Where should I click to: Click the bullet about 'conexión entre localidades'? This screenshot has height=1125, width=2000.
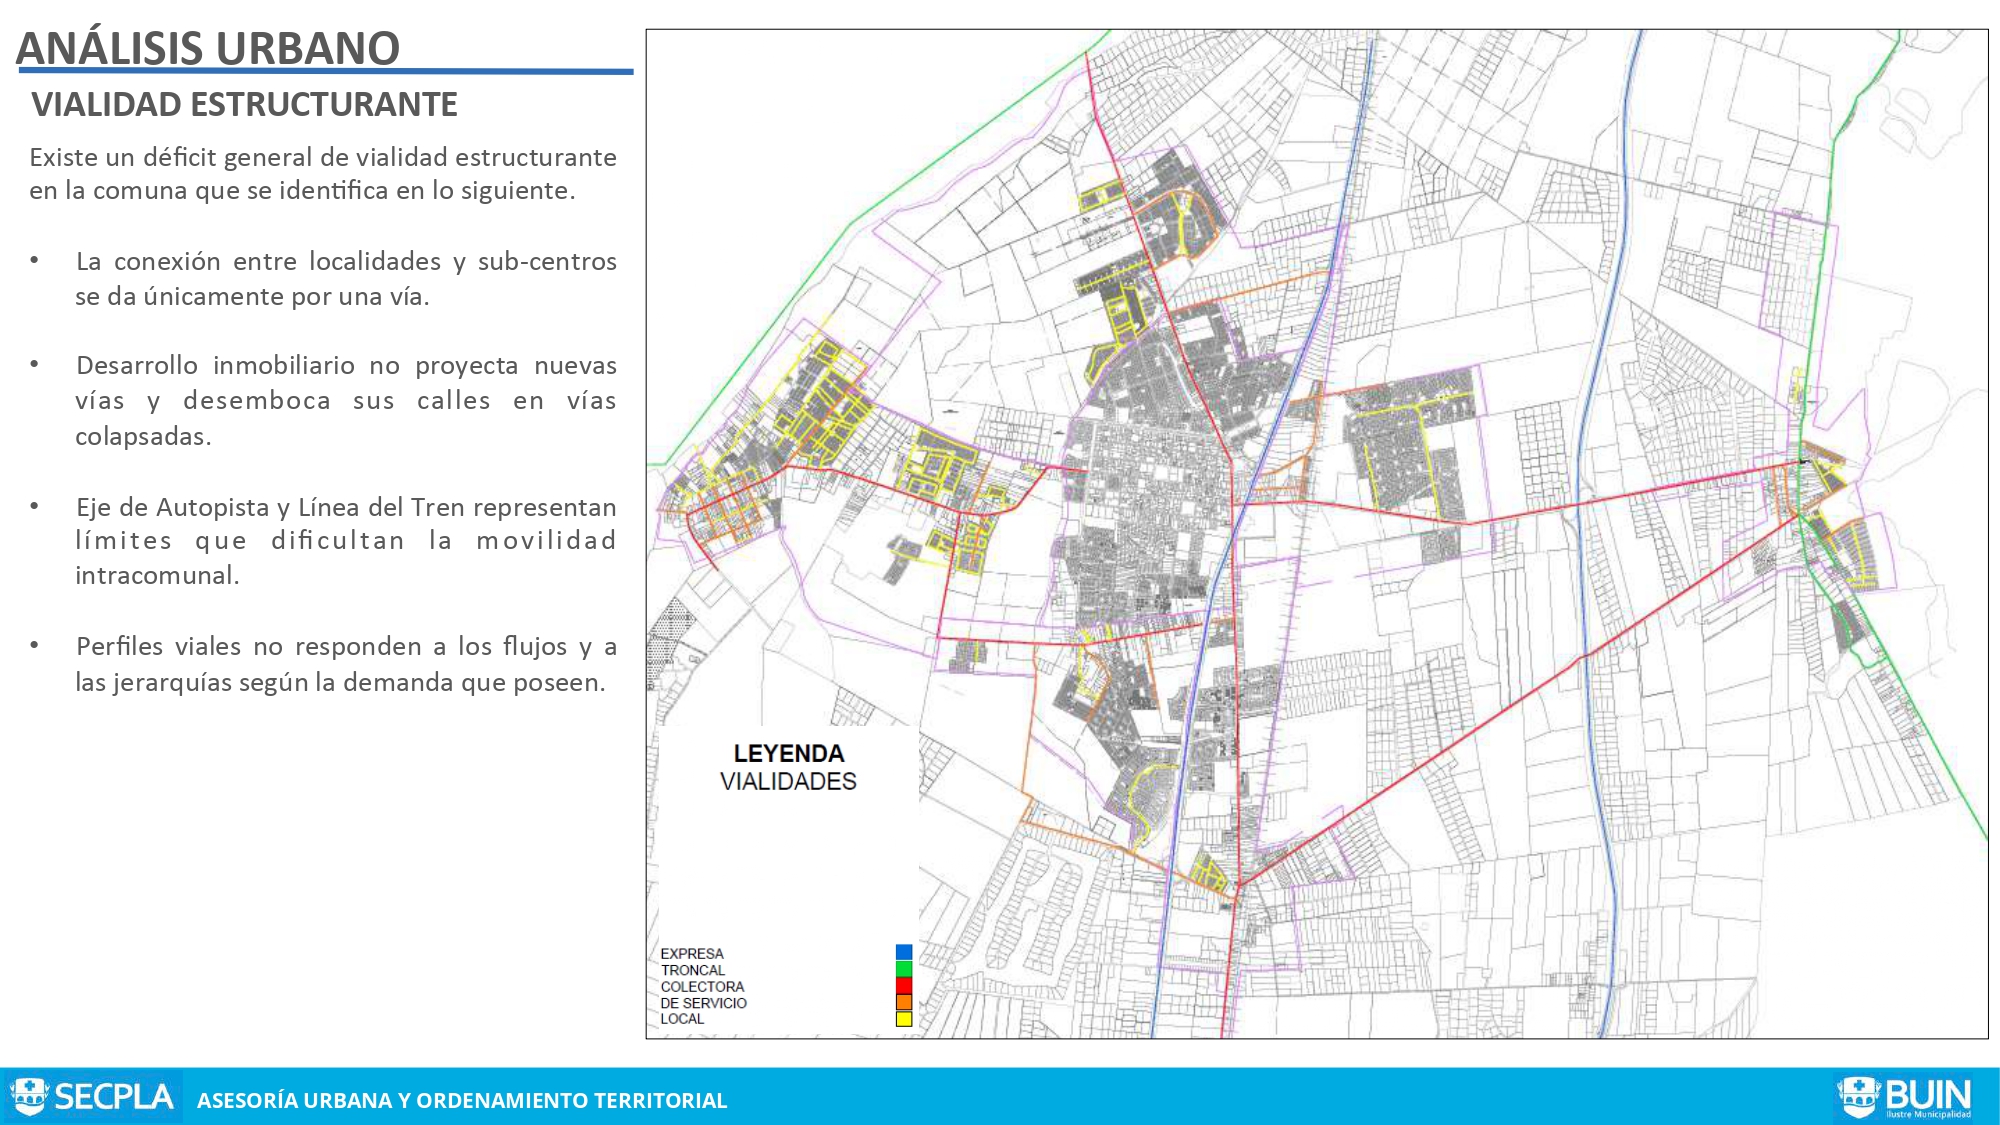tap(346, 278)
